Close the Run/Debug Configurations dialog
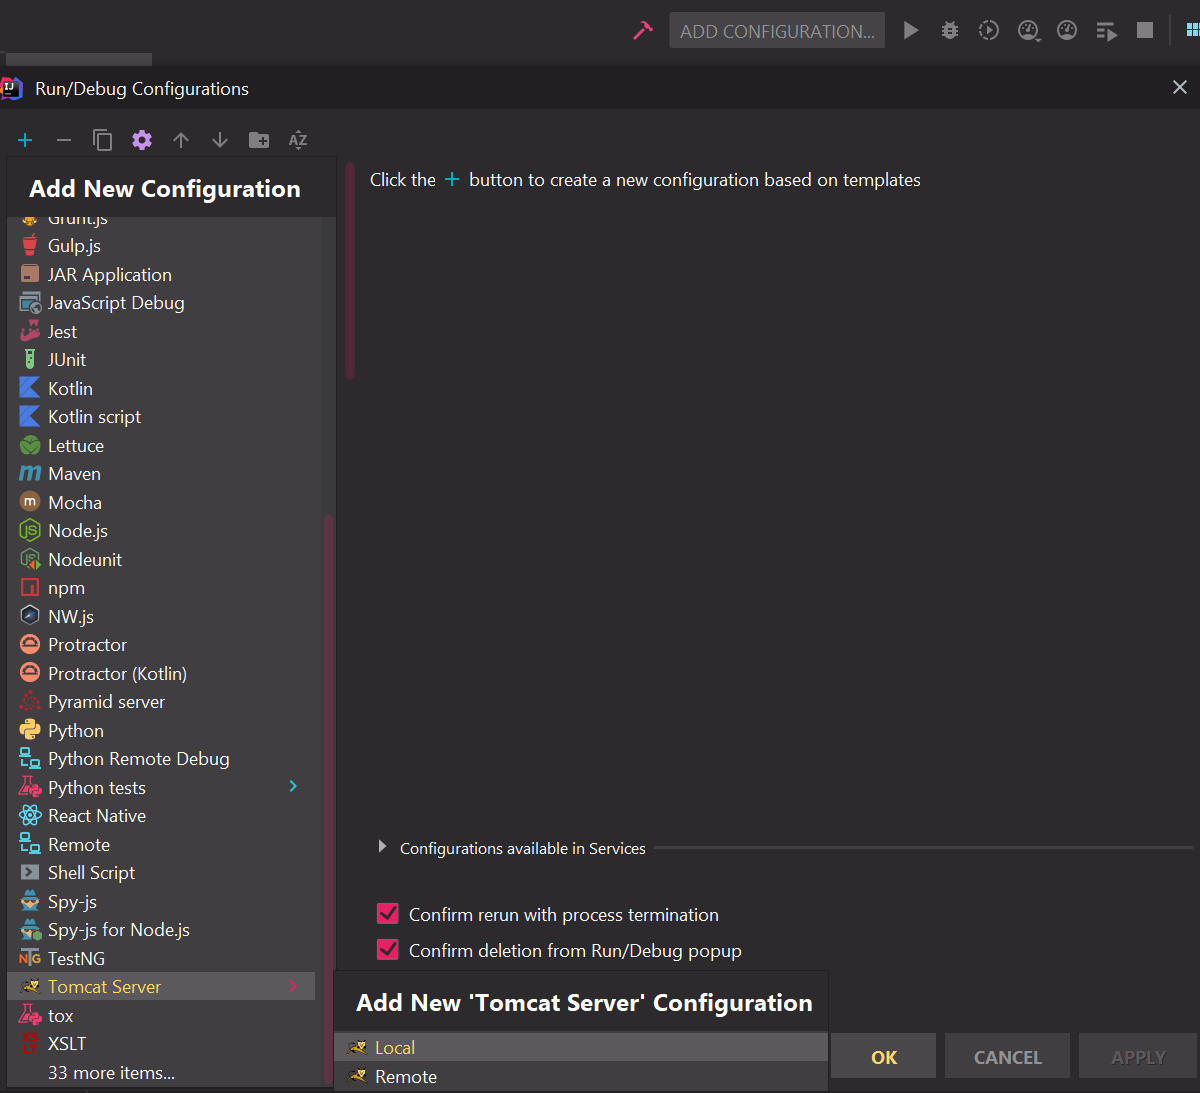This screenshot has height=1093, width=1200. (x=1180, y=88)
